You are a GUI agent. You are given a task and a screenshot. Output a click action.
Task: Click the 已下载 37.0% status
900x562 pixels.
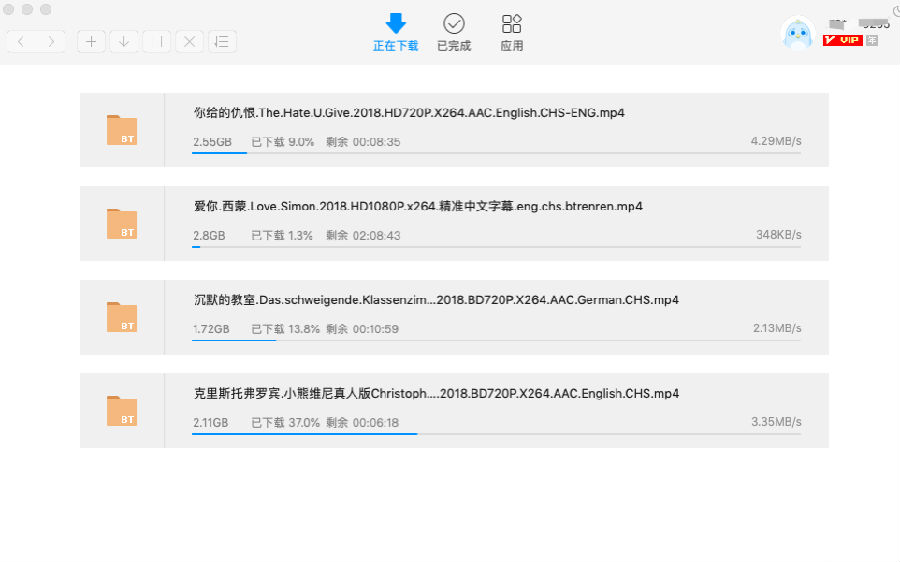point(285,423)
